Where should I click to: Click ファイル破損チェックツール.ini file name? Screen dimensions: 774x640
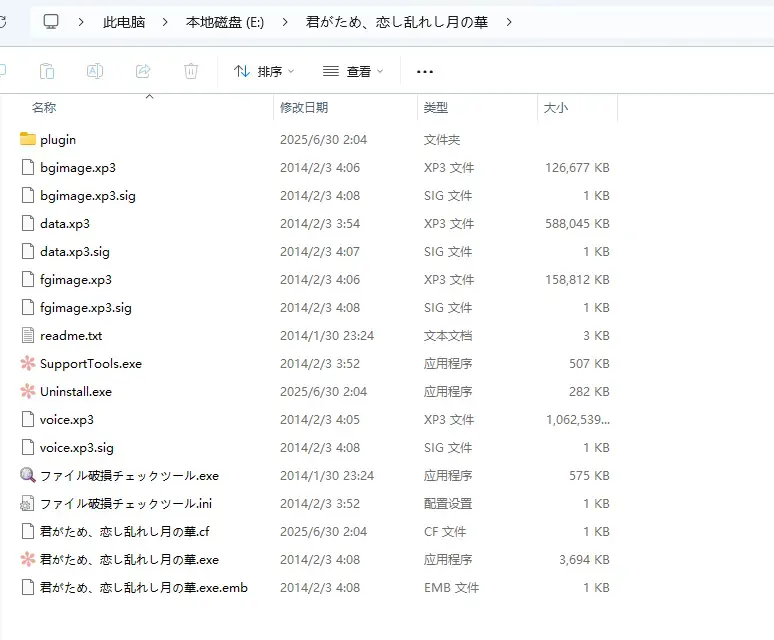point(126,503)
